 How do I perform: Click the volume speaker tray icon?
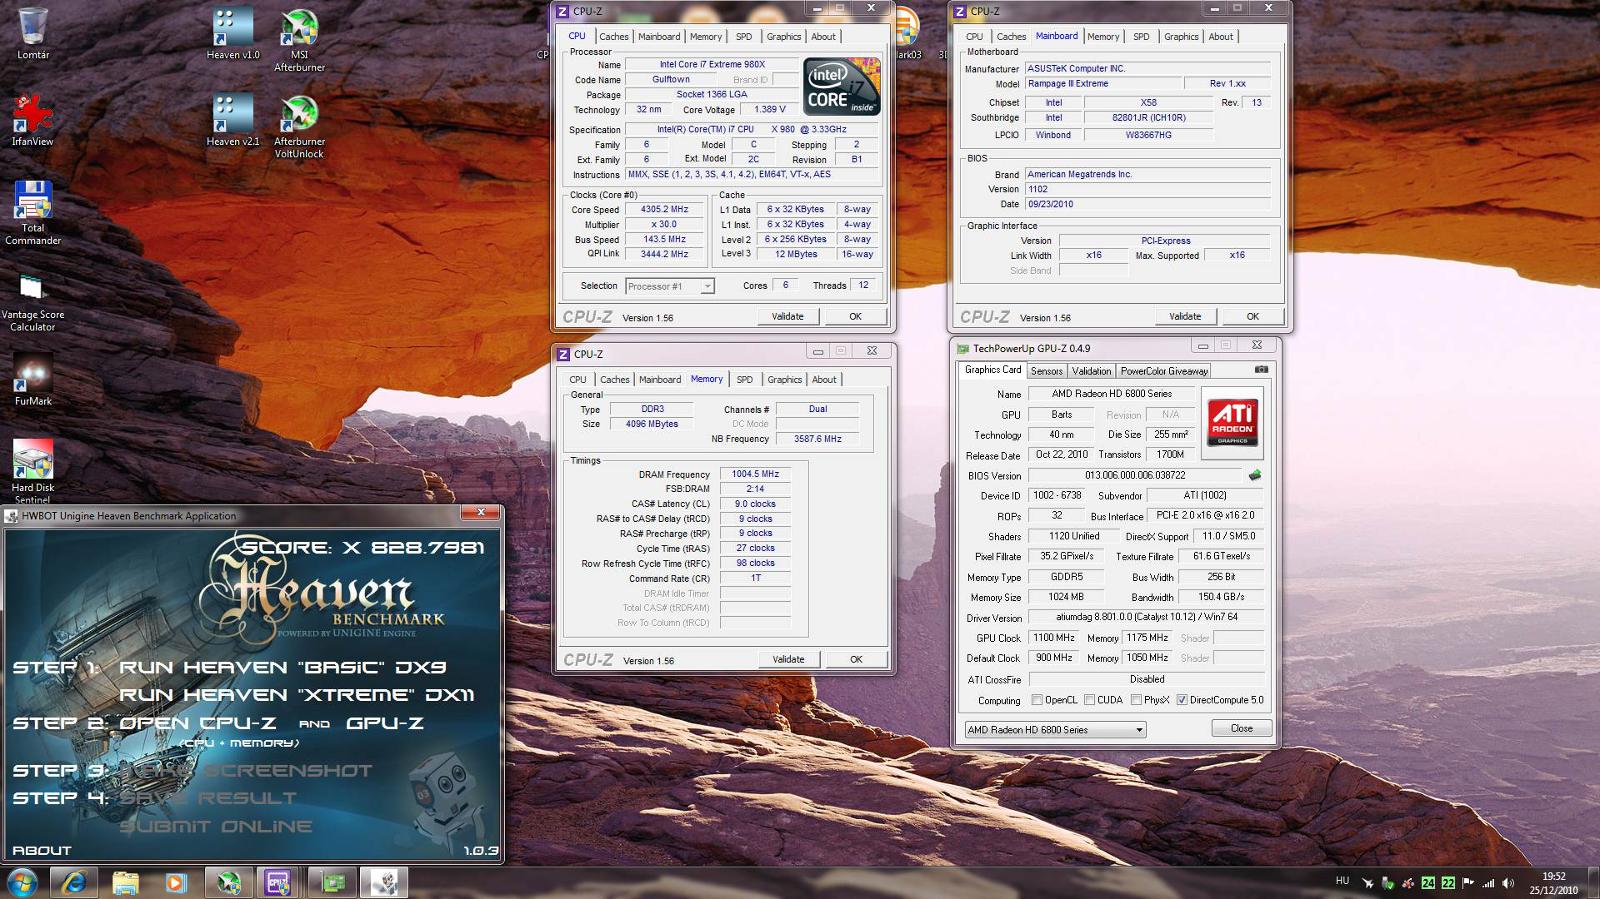(1508, 883)
